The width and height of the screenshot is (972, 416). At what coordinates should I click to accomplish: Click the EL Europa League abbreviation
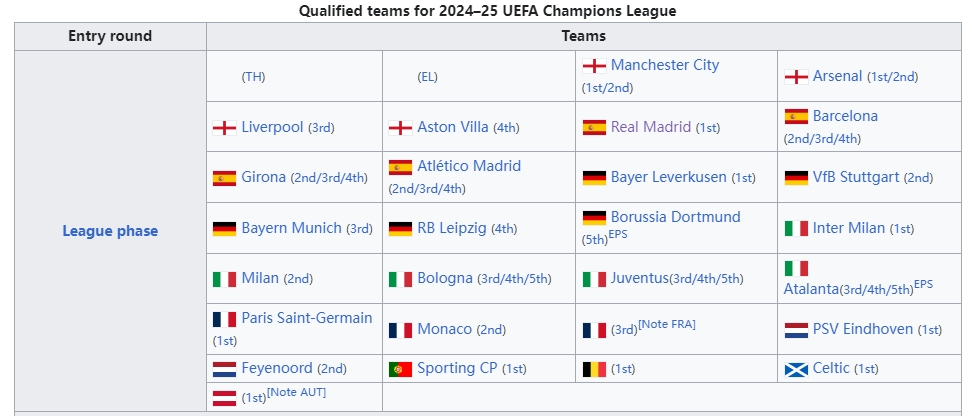tap(427, 77)
